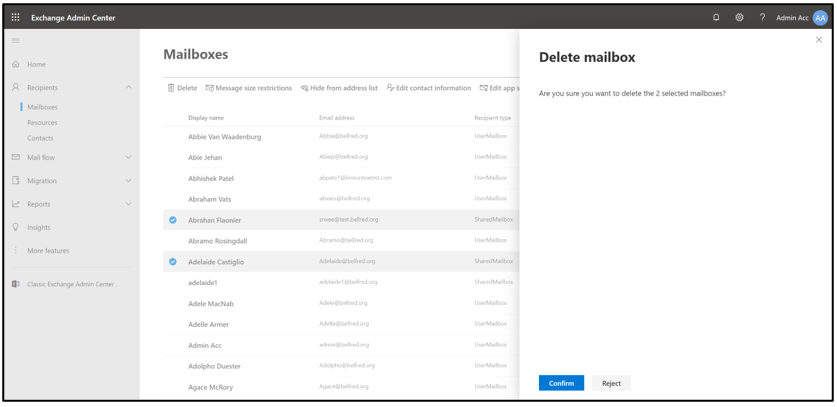Image resolution: width=837 pixels, height=407 pixels.
Task: Select Adolpho Duester row
Action: (x=341, y=366)
